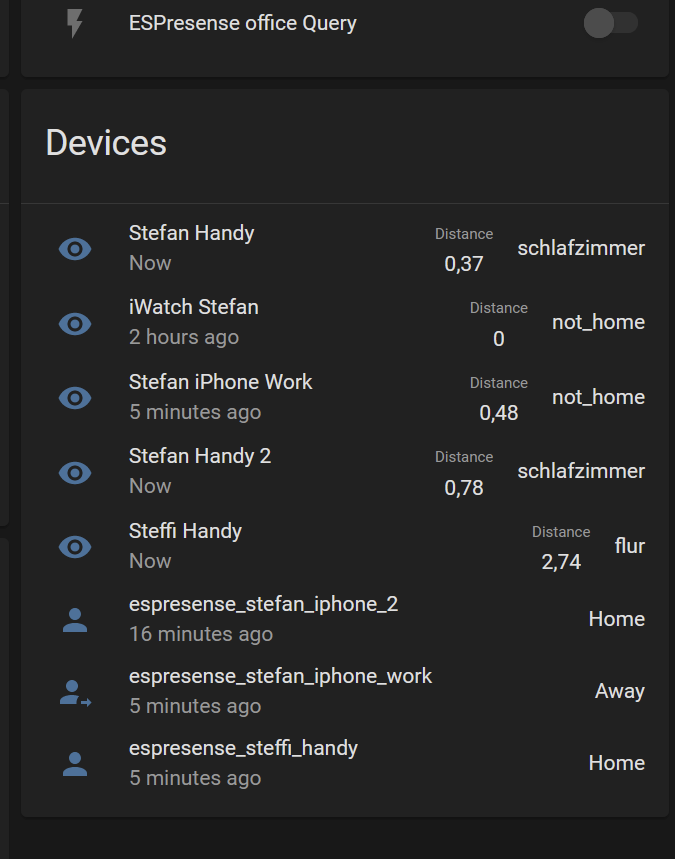
Task: Click the Devices card heading
Action: pos(105,143)
